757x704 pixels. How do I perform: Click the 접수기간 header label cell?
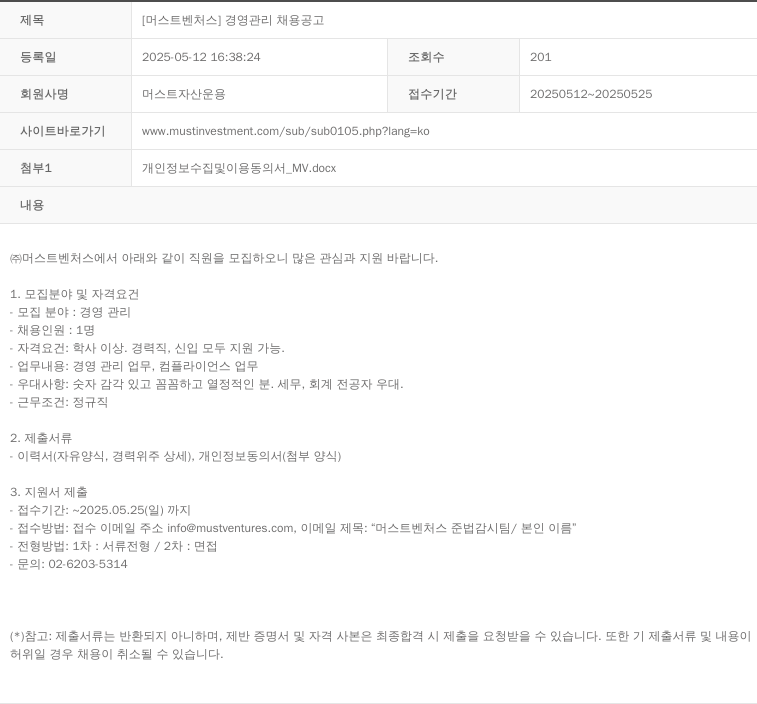pos(453,94)
